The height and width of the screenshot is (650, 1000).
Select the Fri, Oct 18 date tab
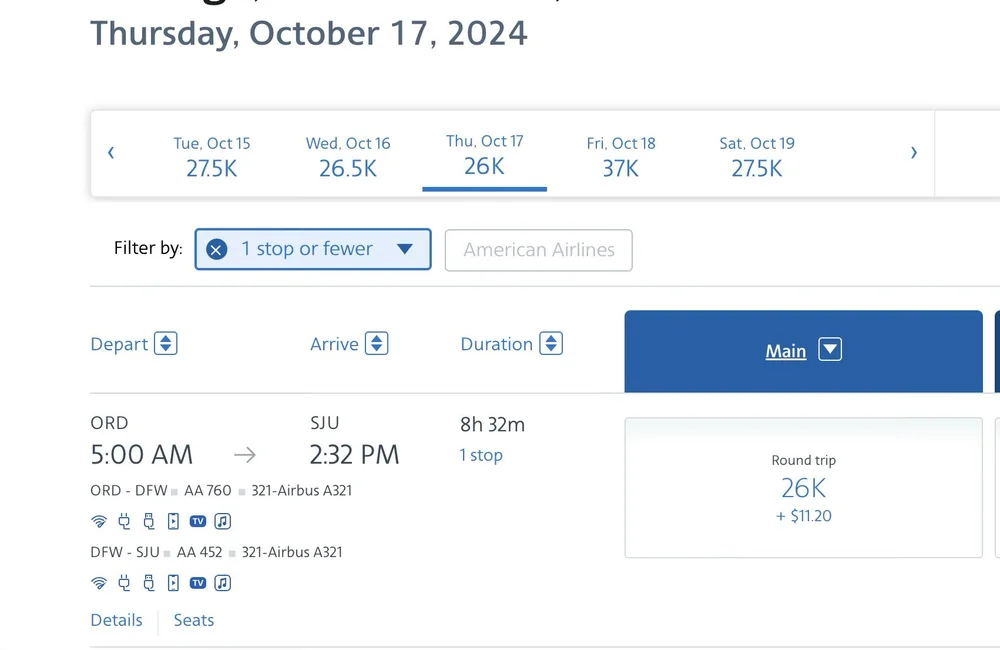tap(621, 156)
